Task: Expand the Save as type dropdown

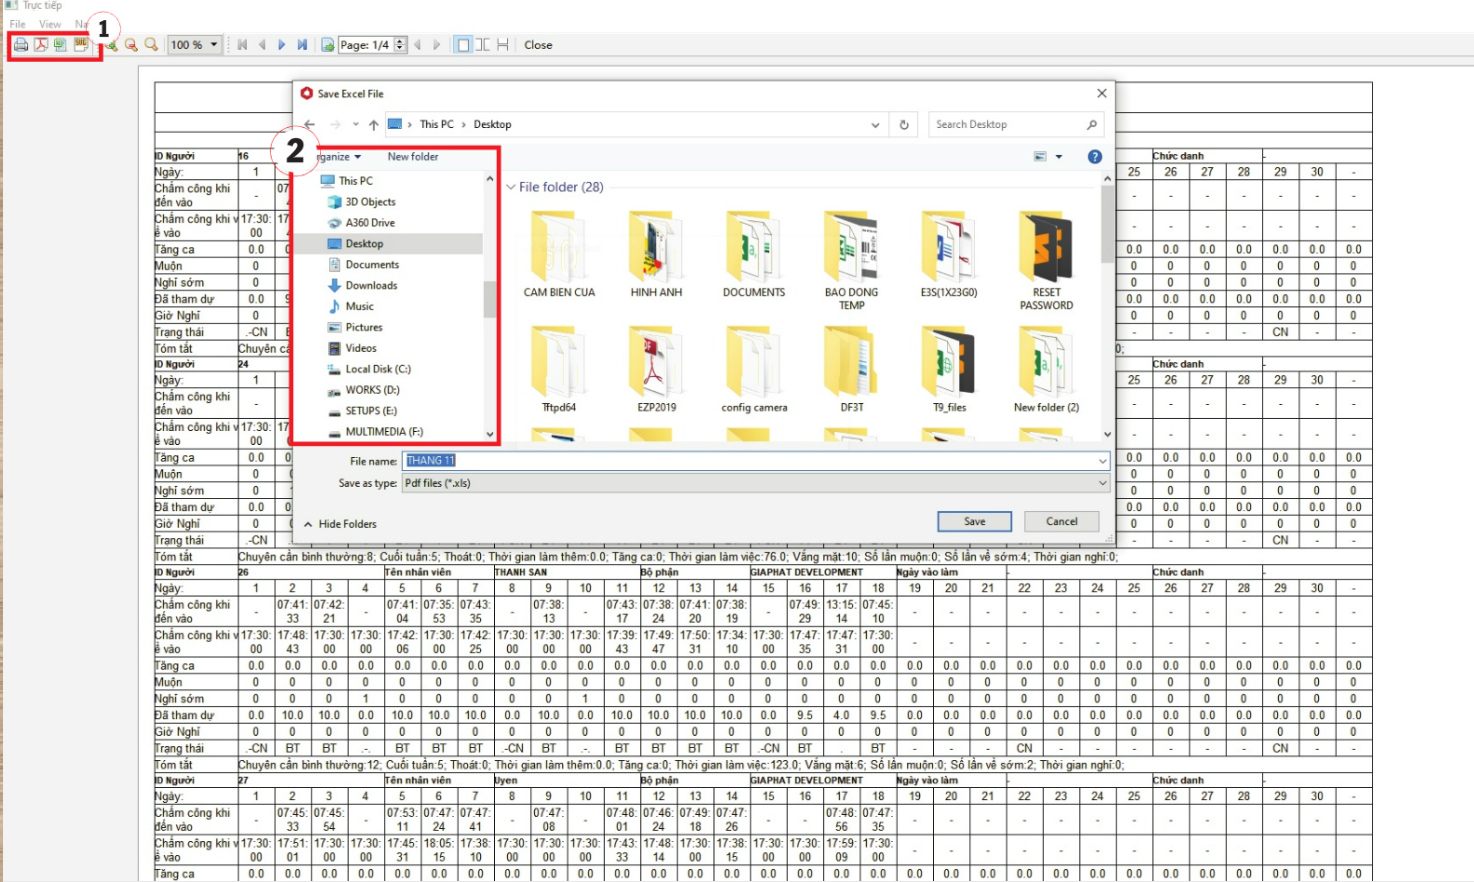Action: (x=1103, y=483)
